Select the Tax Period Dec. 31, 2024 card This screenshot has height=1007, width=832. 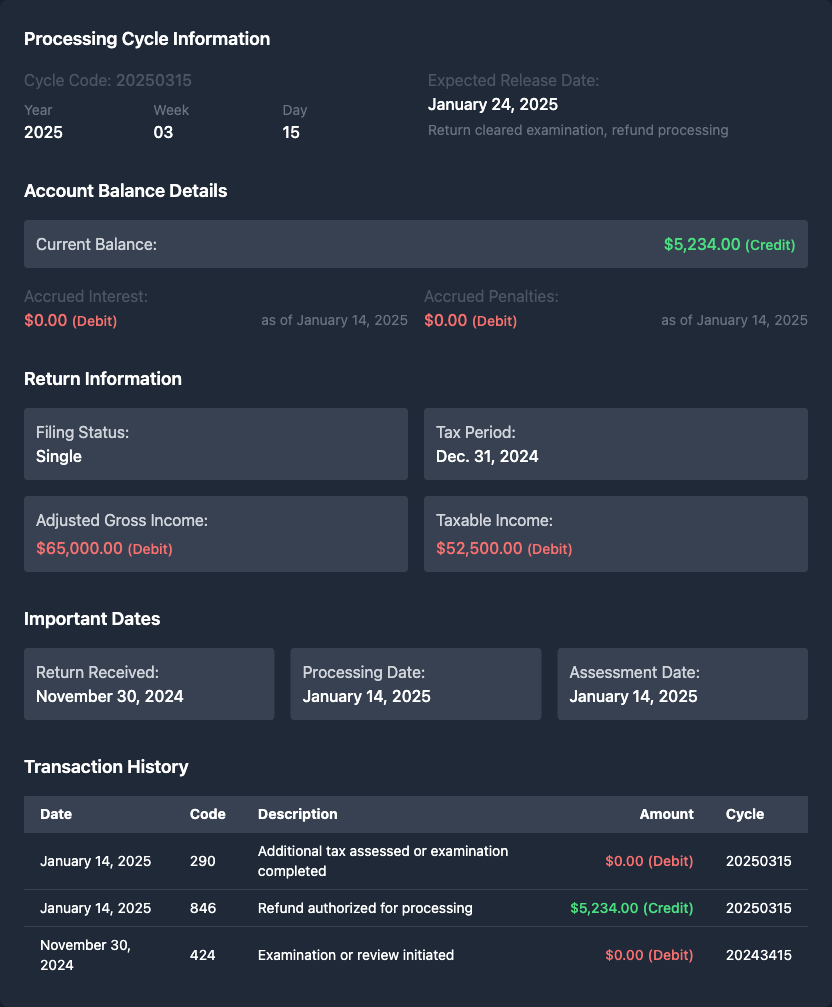click(x=615, y=444)
